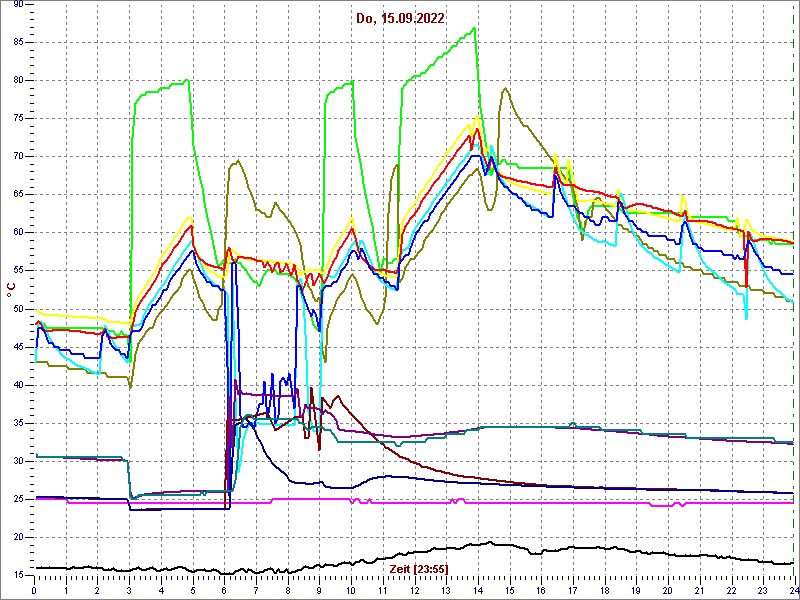The image size is (800, 600).
Task: Click hour 0 on the time axis
Action: point(34,590)
